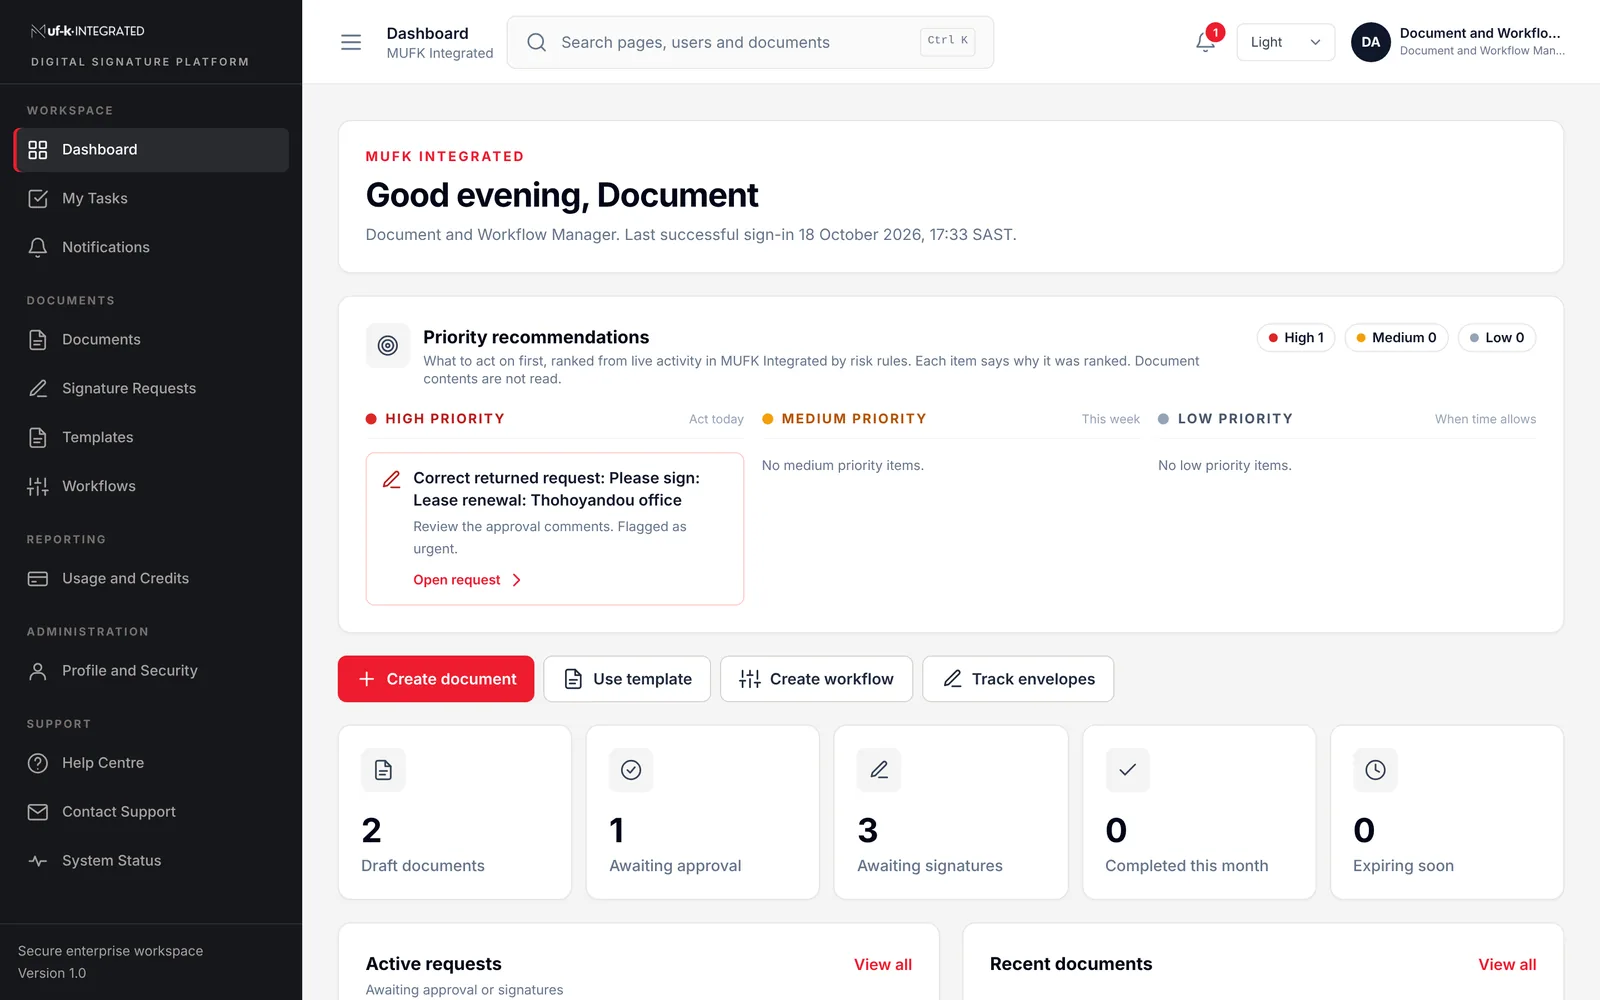This screenshot has height=1000, width=1600.
Task: Click the Draft documents card icon
Action: coord(383,770)
